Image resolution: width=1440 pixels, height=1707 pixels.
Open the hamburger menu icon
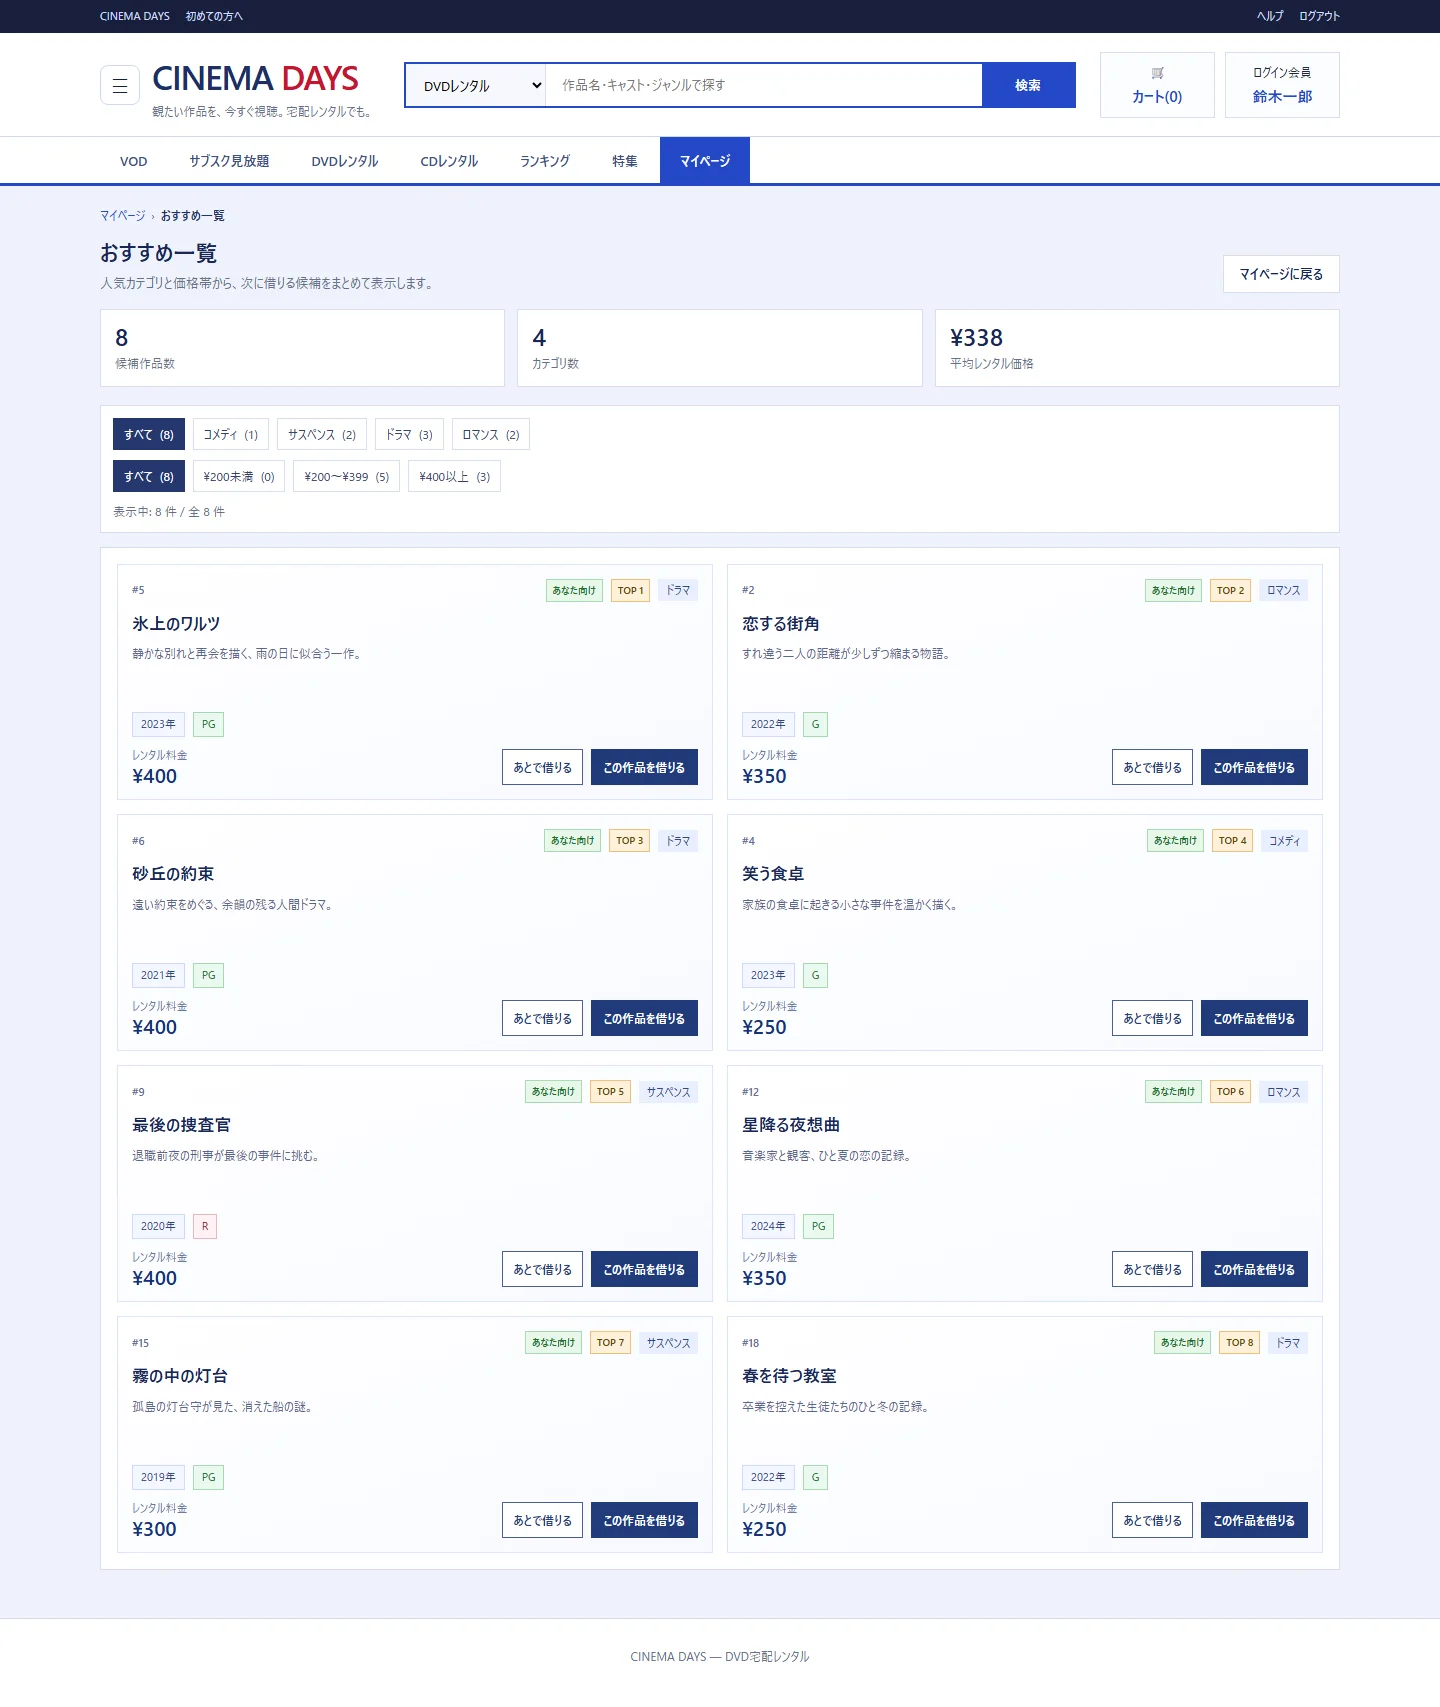tap(120, 85)
